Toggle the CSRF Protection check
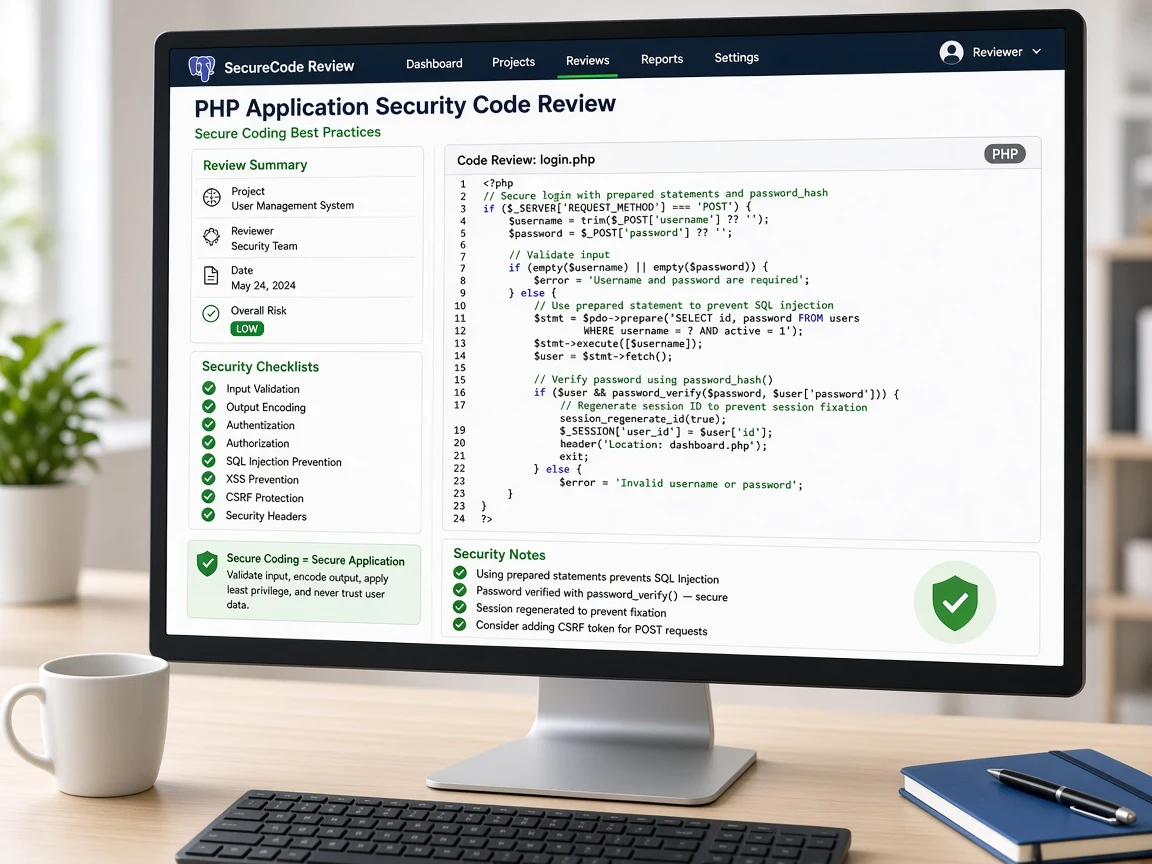This screenshot has width=1152, height=864. 209,497
